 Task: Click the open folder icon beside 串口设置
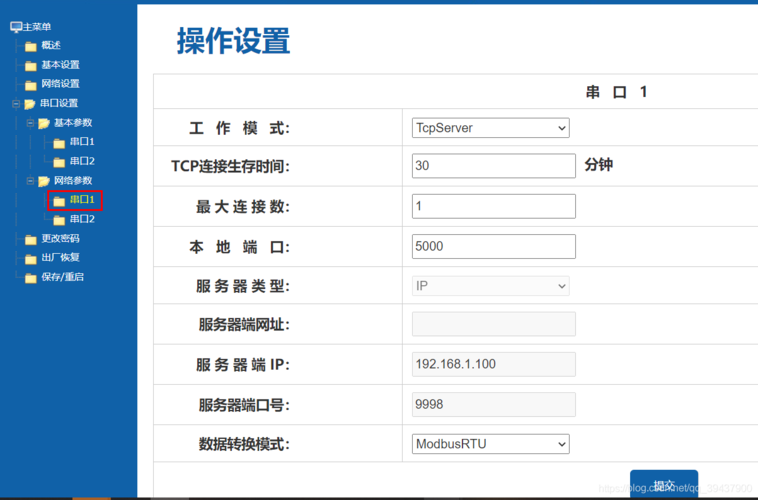tap(29, 104)
